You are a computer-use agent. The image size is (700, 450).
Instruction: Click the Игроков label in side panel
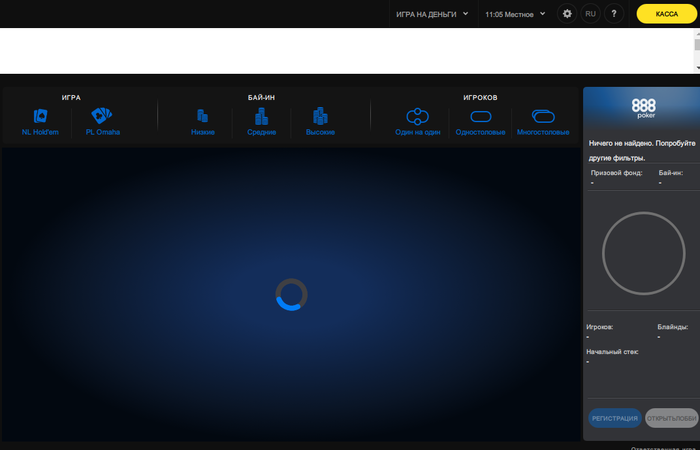600,327
